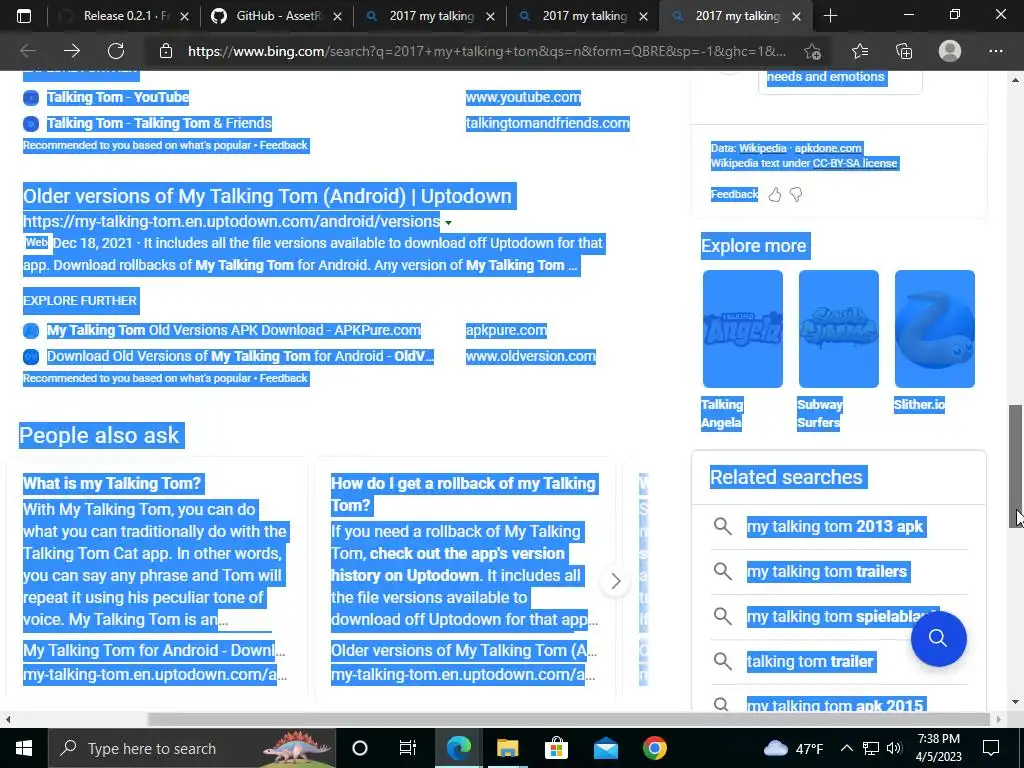
Task: Add this page to favorites star
Action: 812,51
